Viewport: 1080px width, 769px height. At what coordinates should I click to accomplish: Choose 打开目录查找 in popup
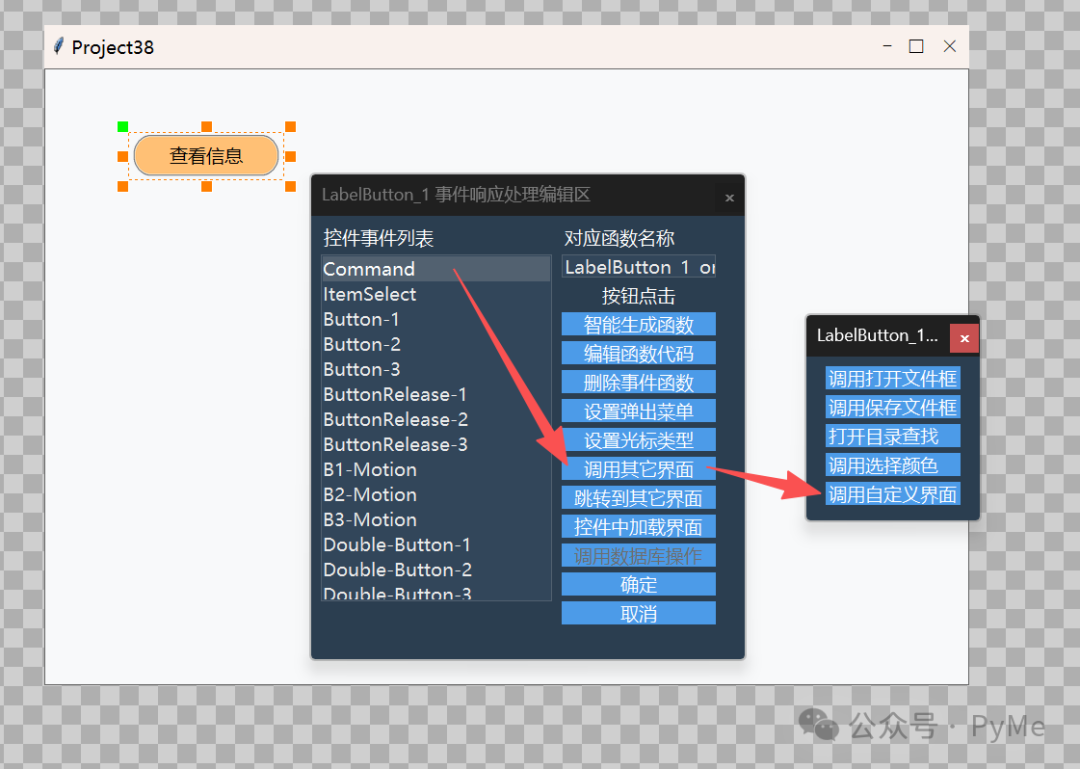coord(893,436)
